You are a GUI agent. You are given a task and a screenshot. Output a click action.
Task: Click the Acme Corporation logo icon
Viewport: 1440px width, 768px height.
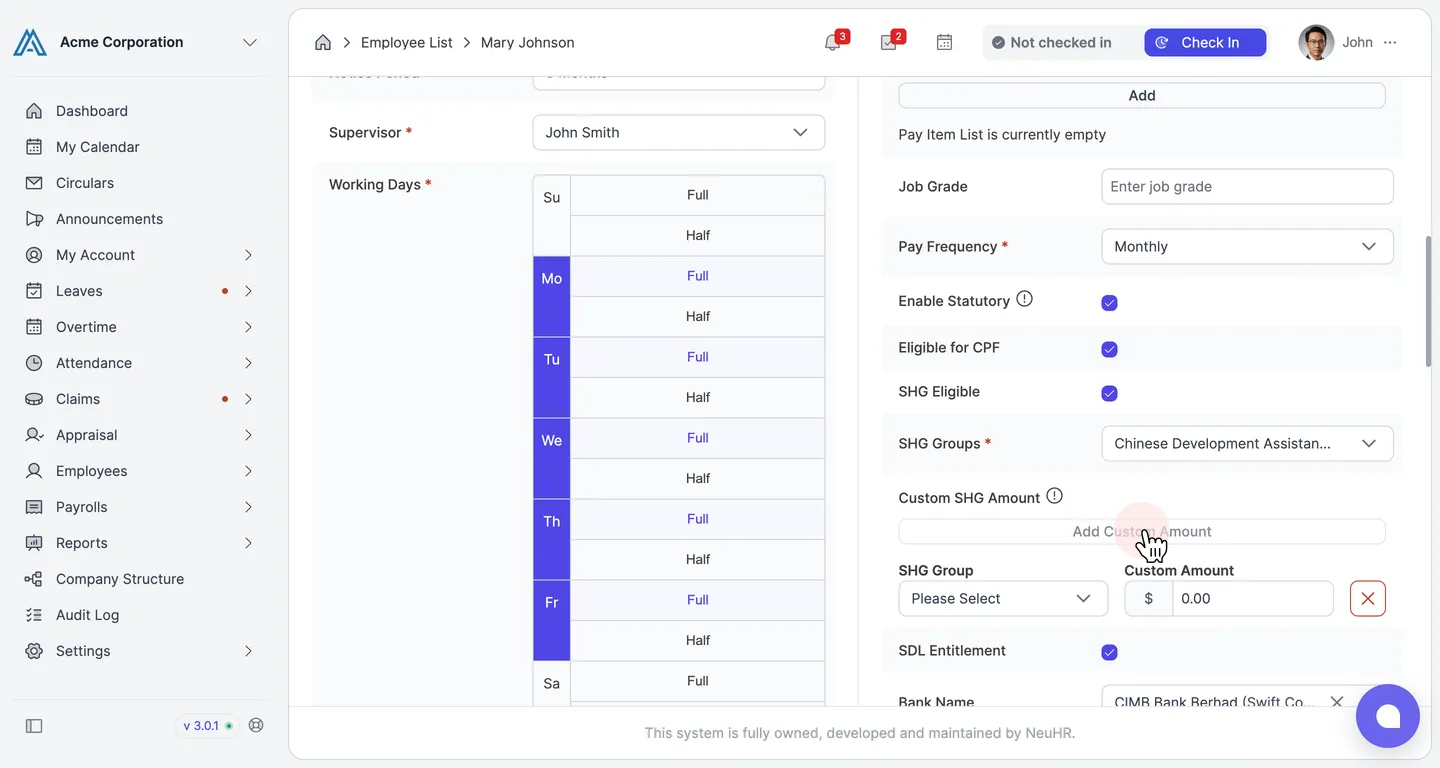pyautogui.click(x=30, y=42)
